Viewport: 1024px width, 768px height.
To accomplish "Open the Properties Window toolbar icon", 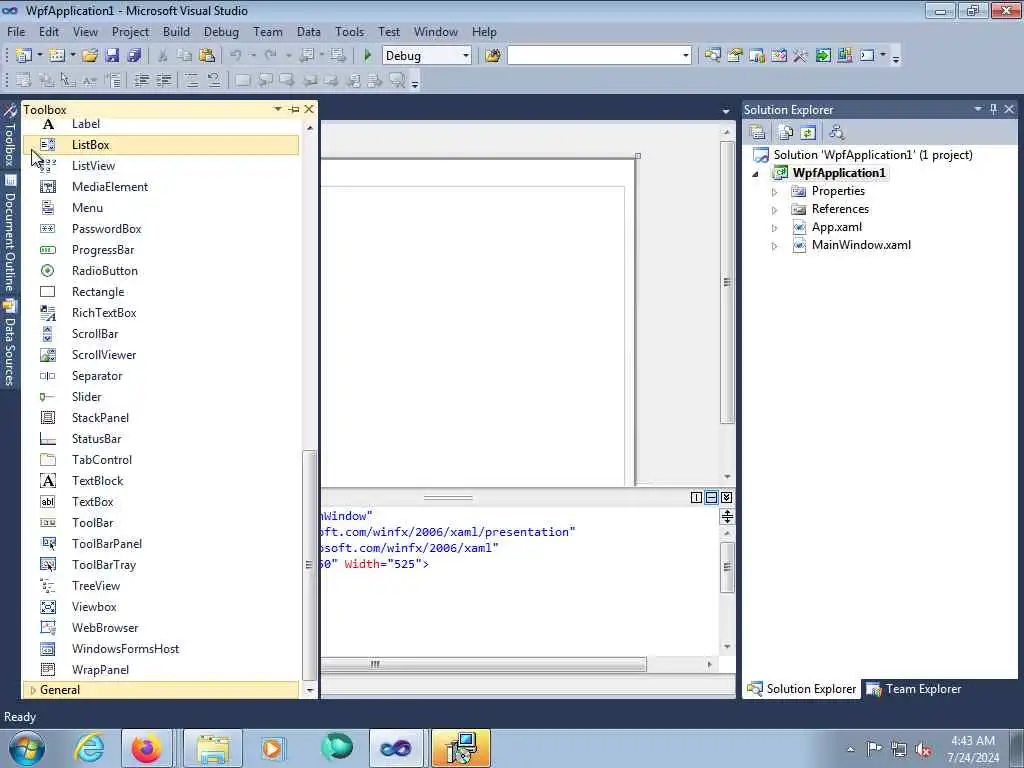I will [735, 56].
